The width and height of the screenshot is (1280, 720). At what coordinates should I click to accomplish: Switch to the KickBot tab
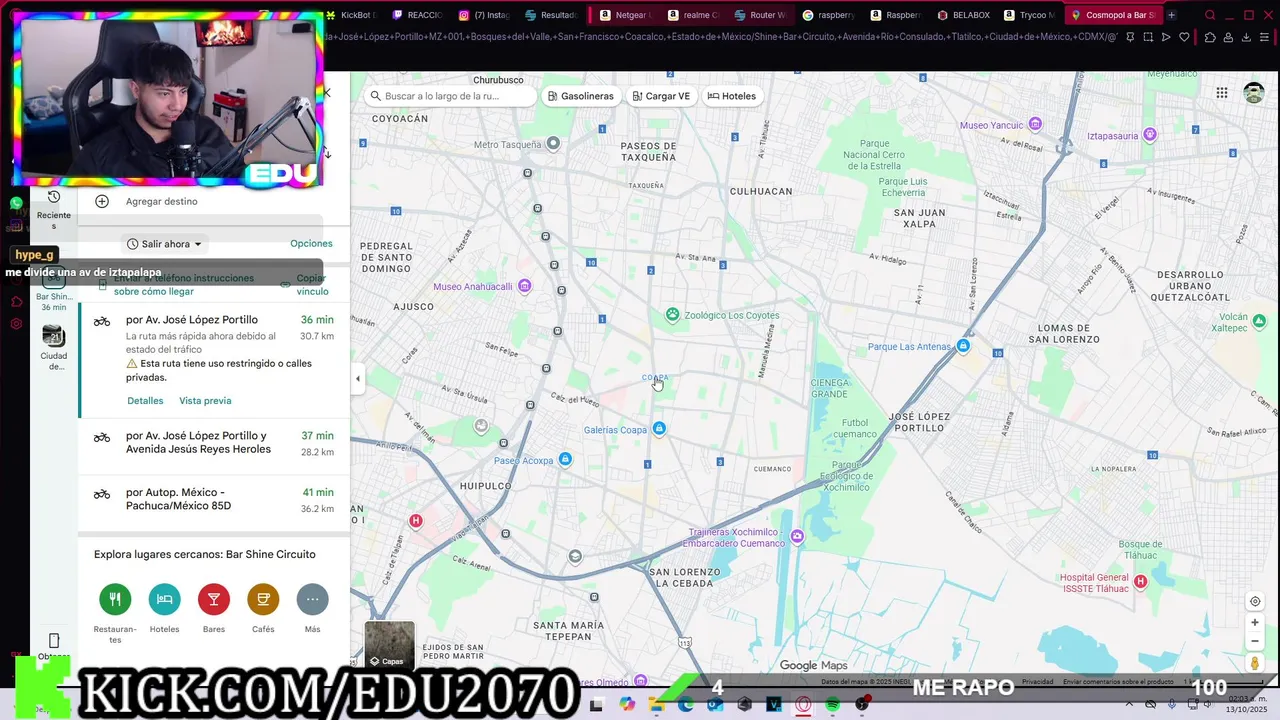click(x=352, y=15)
